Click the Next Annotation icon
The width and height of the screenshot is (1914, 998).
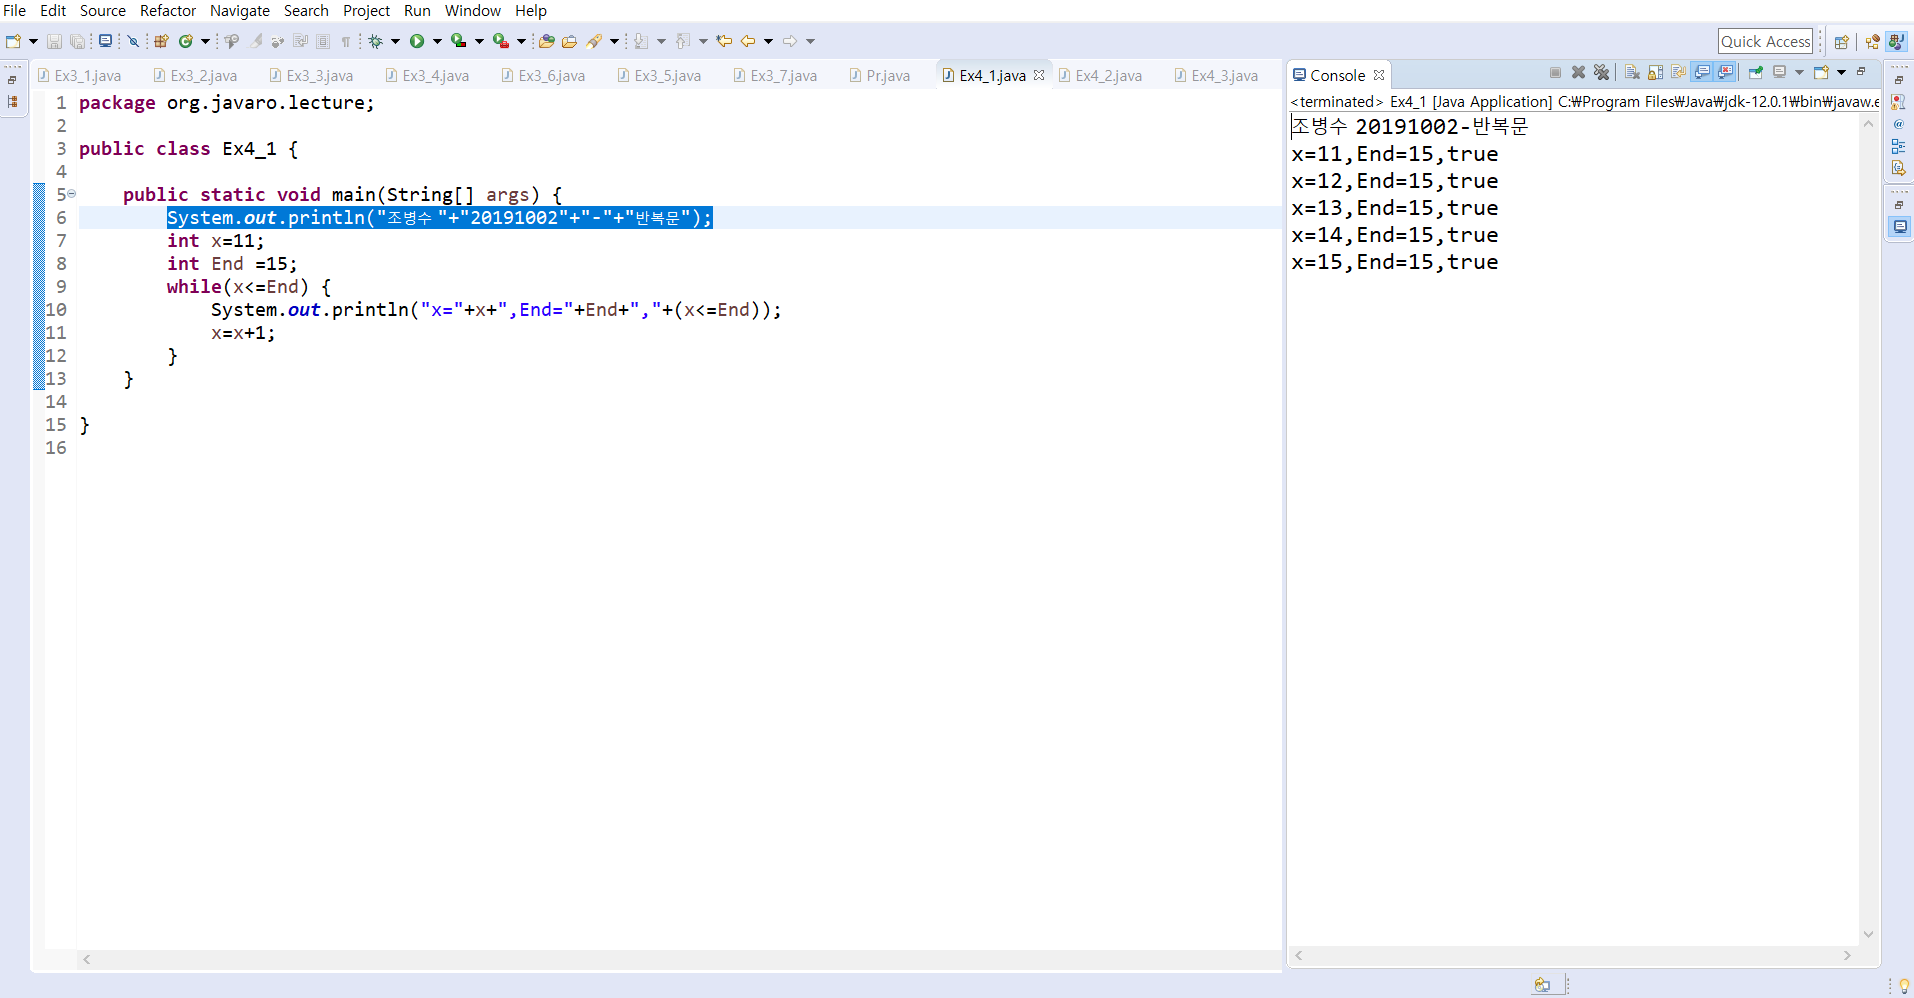(x=641, y=41)
